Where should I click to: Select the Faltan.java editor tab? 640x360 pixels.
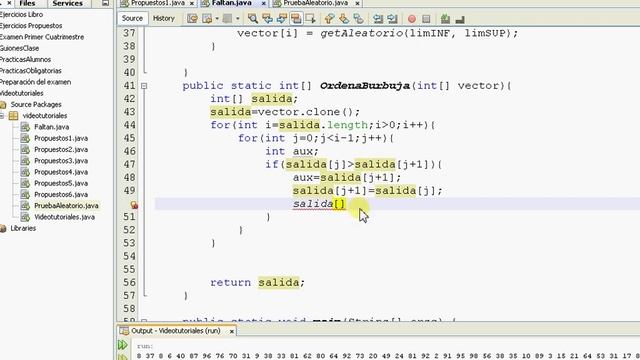tap(231, 3)
